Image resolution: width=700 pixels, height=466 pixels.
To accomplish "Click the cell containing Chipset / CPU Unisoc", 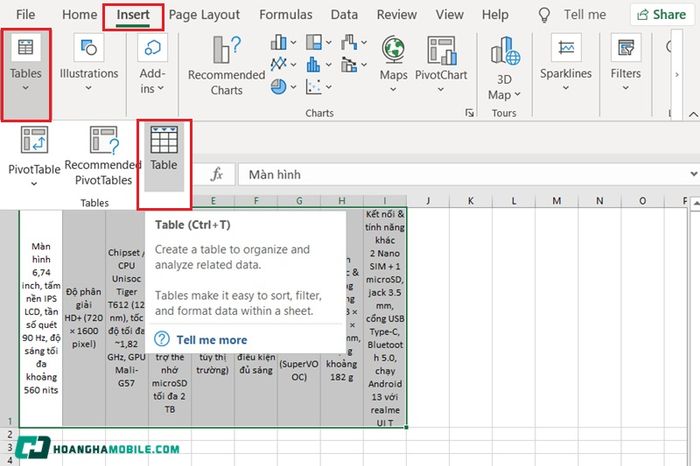I will click(127, 318).
